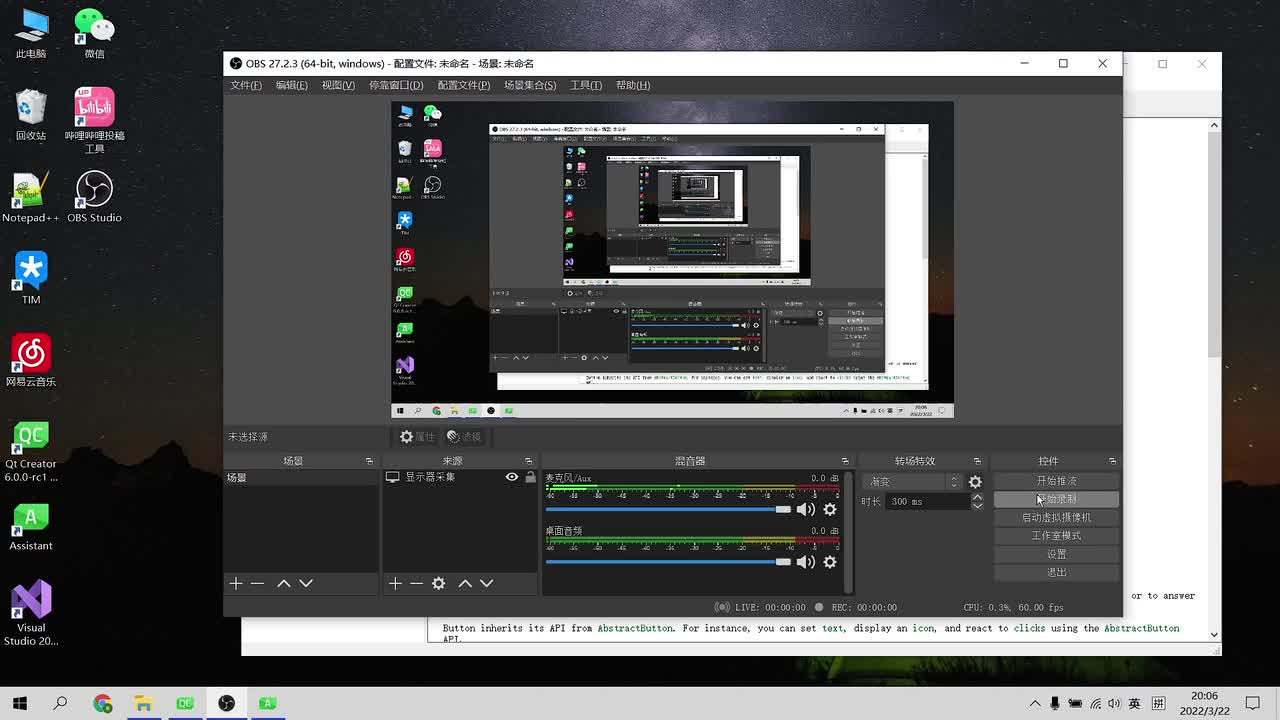
Task: Click the 退出 exit button
Action: [1056, 572]
